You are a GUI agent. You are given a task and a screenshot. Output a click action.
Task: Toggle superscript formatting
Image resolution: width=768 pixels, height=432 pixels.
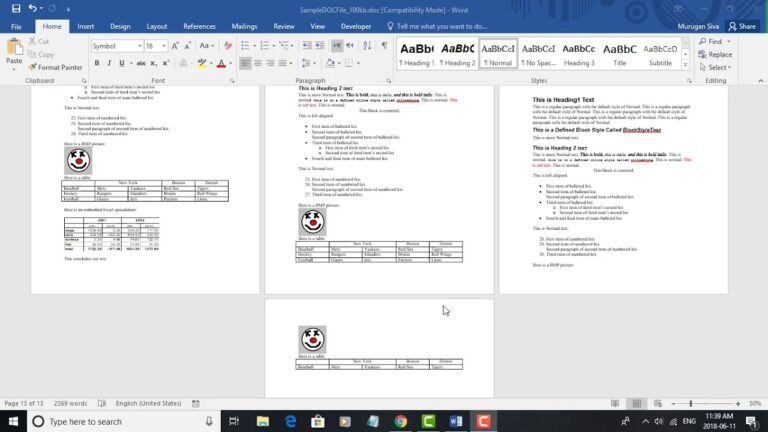(166, 63)
